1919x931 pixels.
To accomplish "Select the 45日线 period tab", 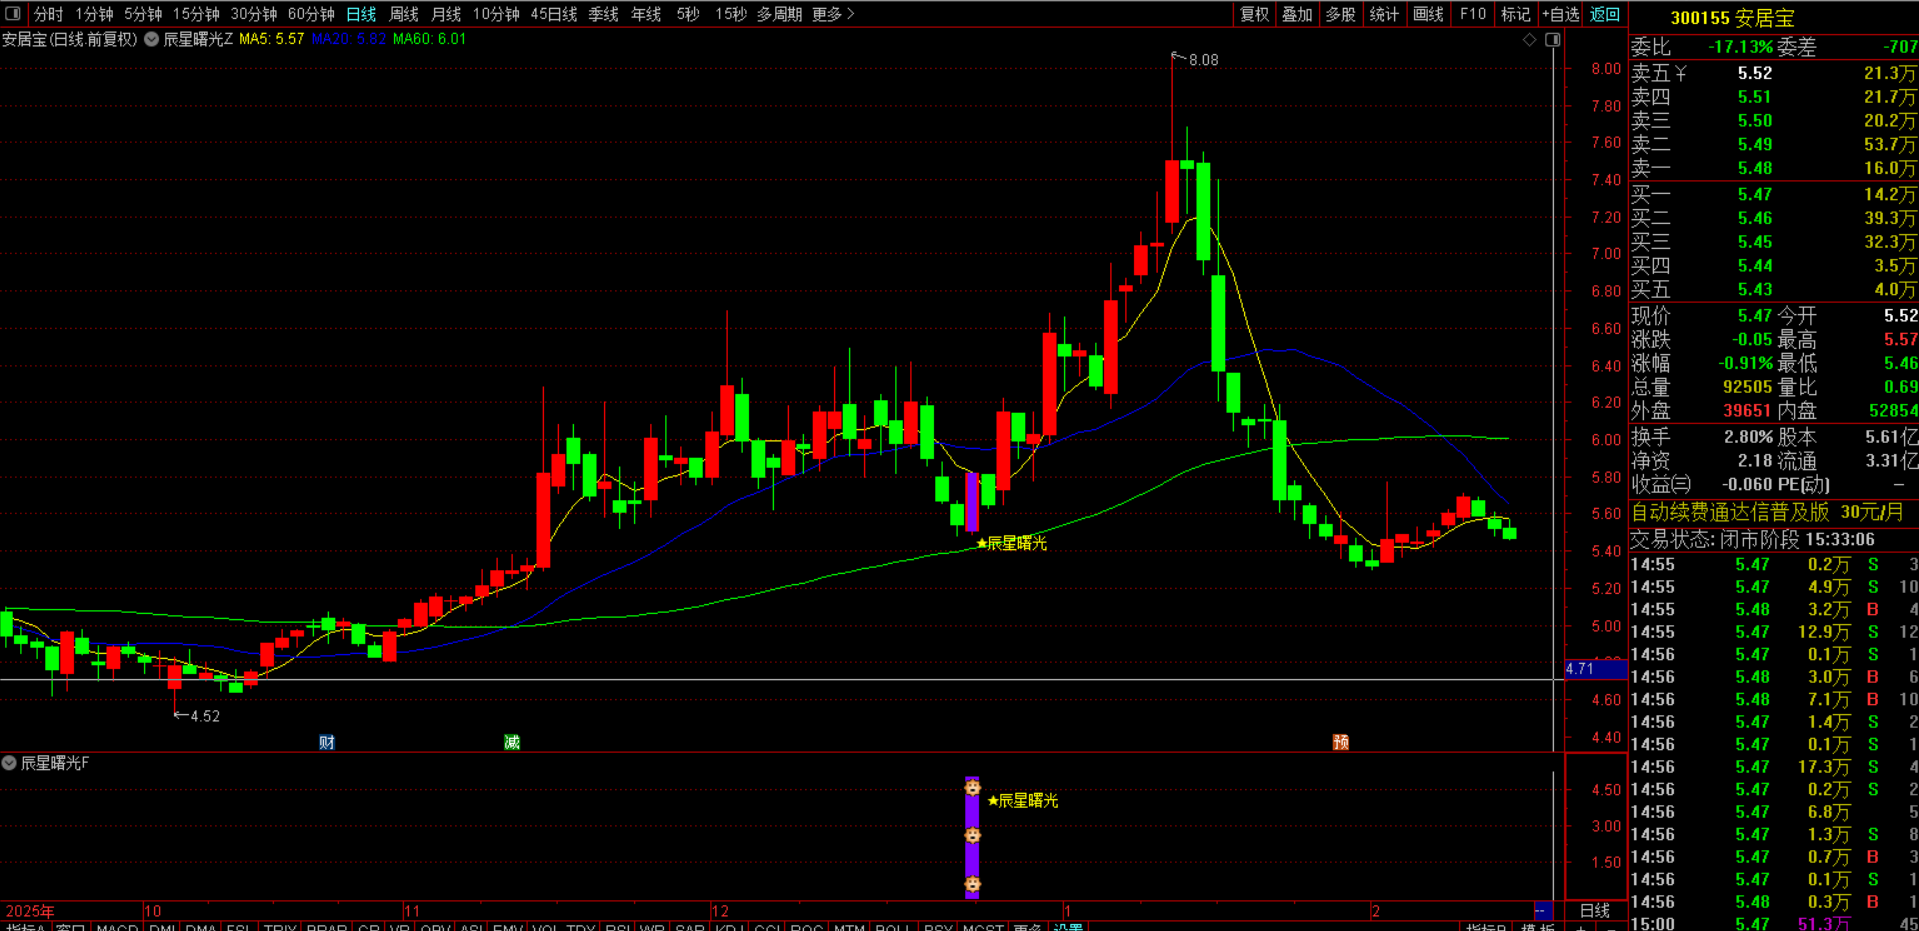I will 554,14.
